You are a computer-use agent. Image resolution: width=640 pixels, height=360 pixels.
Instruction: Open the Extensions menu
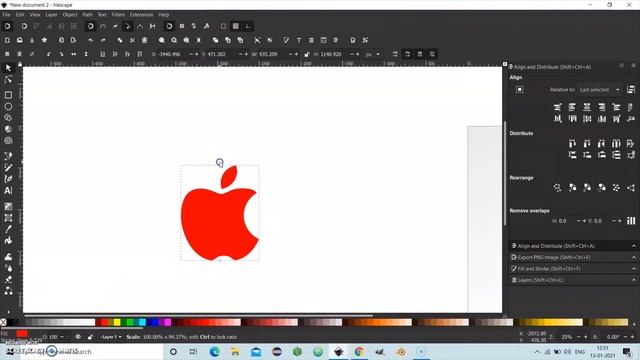pyautogui.click(x=141, y=15)
